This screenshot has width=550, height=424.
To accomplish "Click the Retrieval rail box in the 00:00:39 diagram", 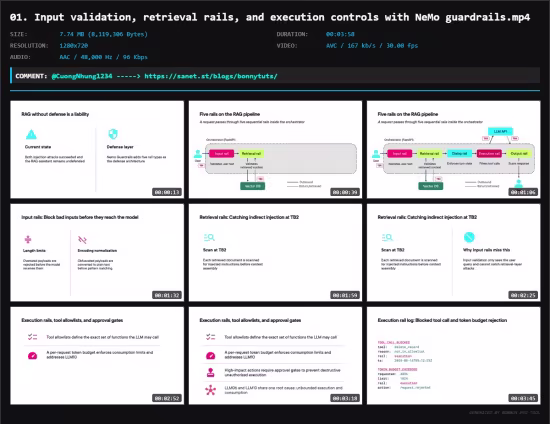I will tap(251, 154).
